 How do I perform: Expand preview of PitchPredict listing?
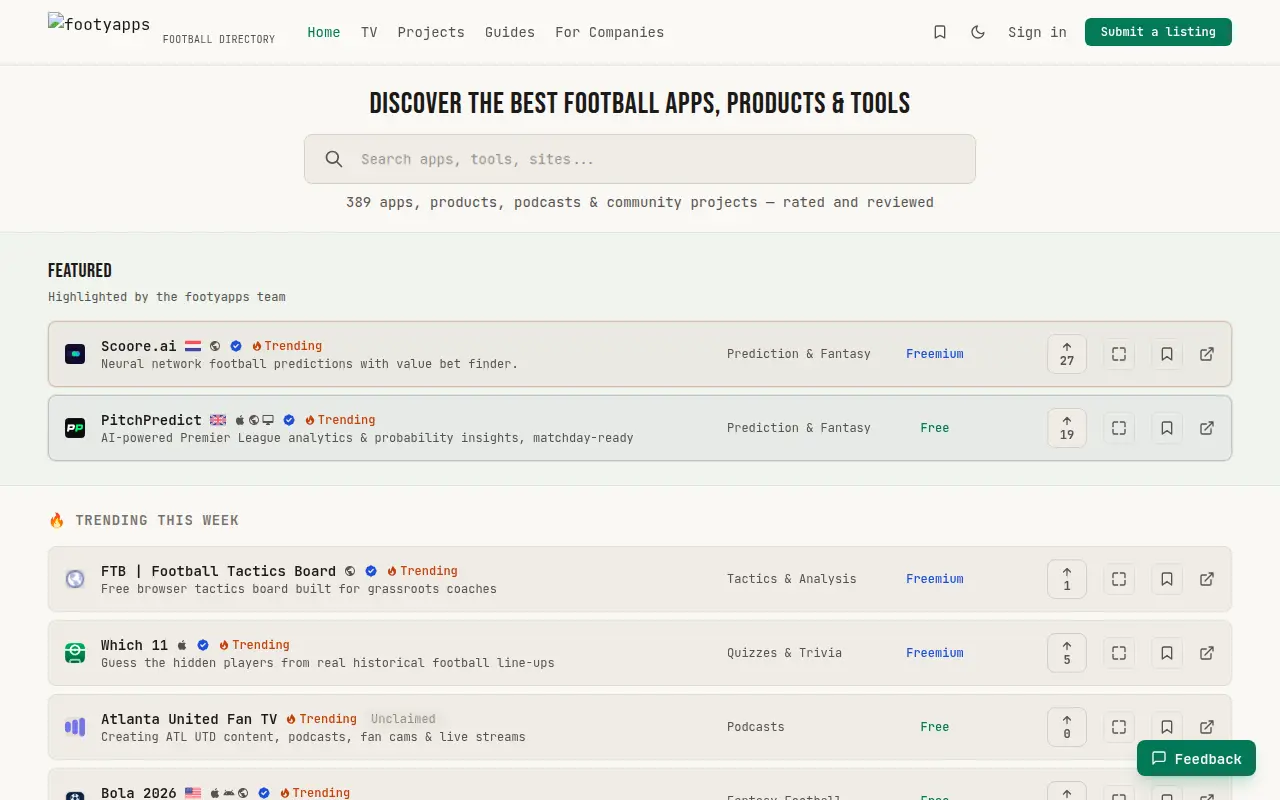pyautogui.click(x=1119, y=428)
